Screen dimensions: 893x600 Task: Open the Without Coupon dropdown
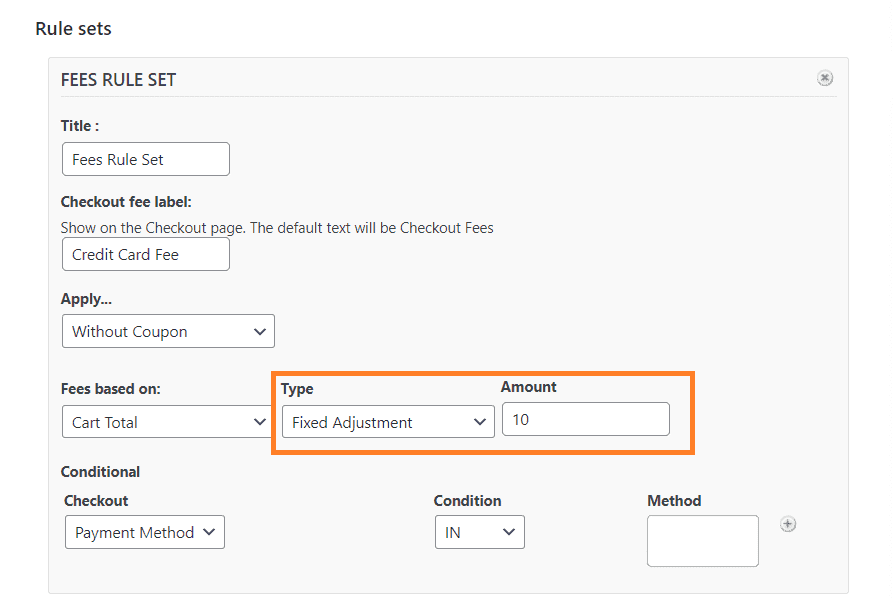coord(168,331)
